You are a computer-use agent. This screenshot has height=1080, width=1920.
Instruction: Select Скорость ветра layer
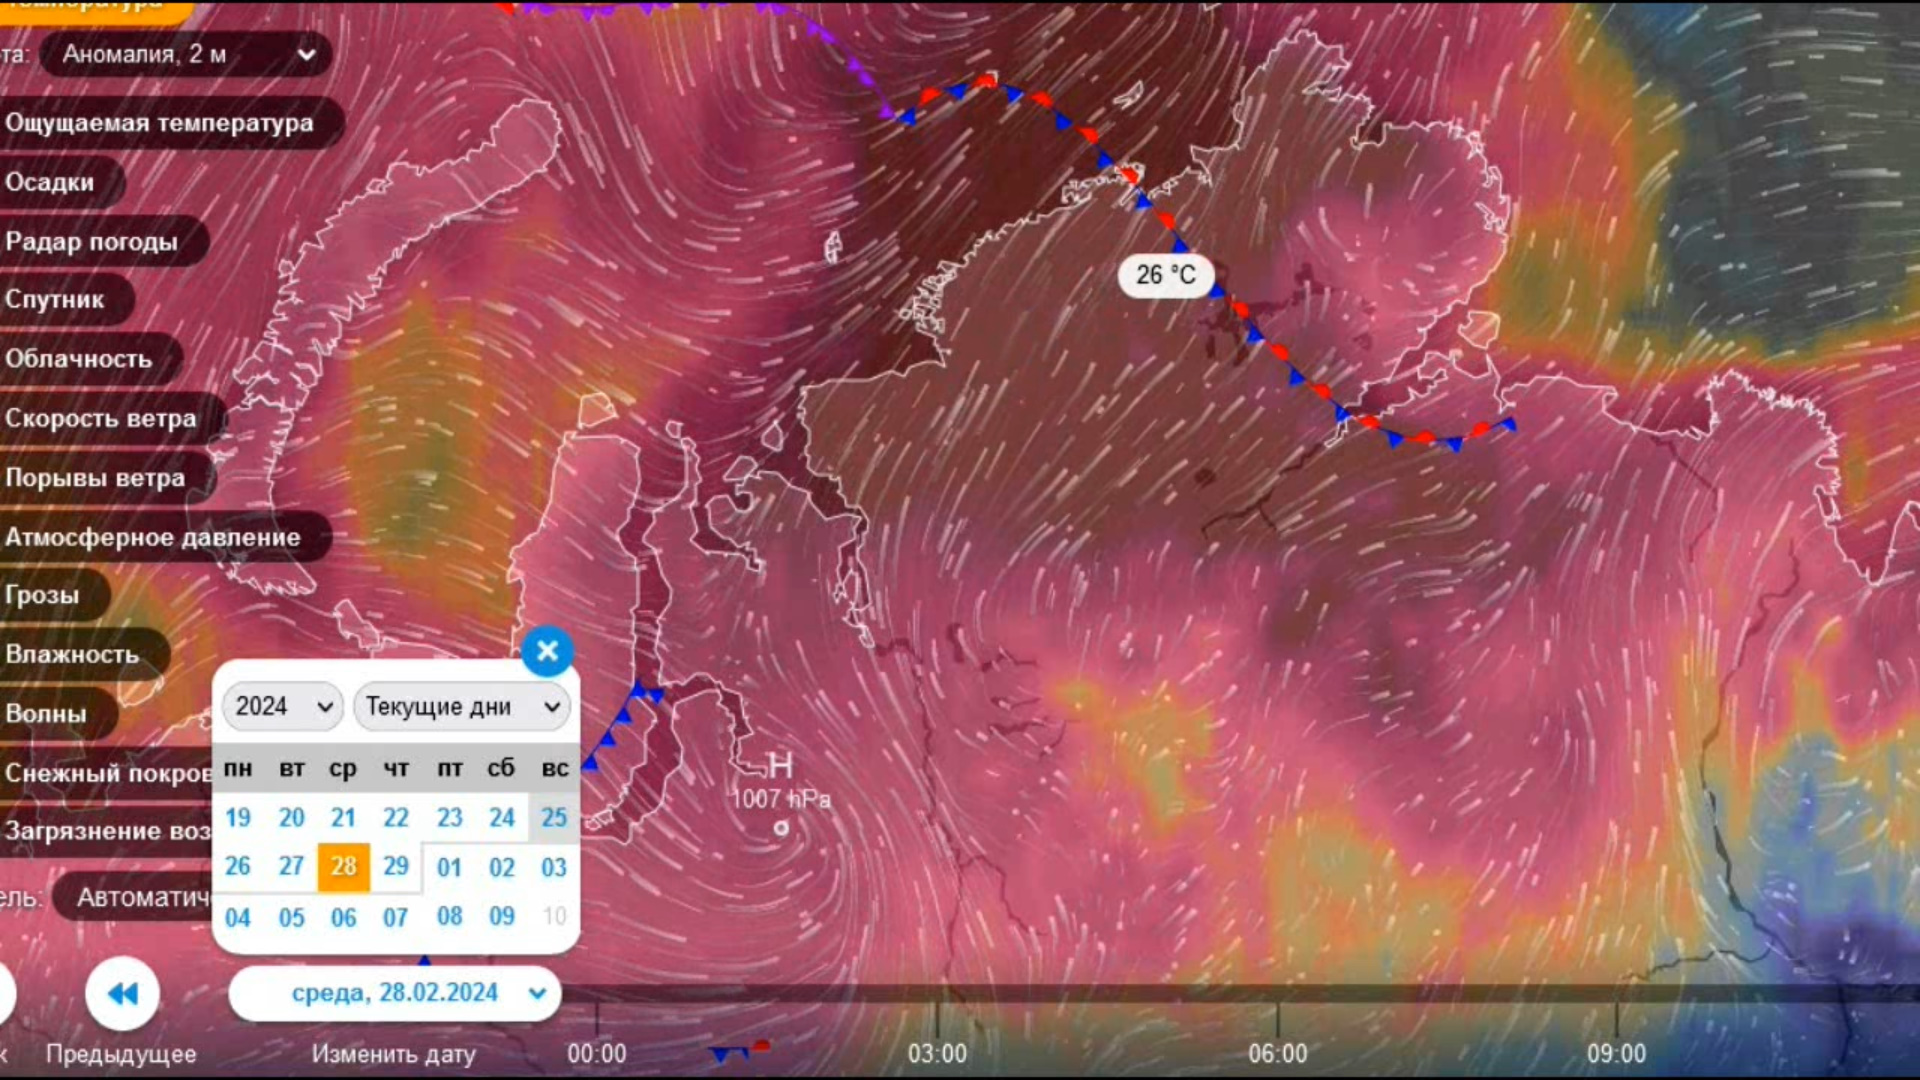(x=101, y=418)
